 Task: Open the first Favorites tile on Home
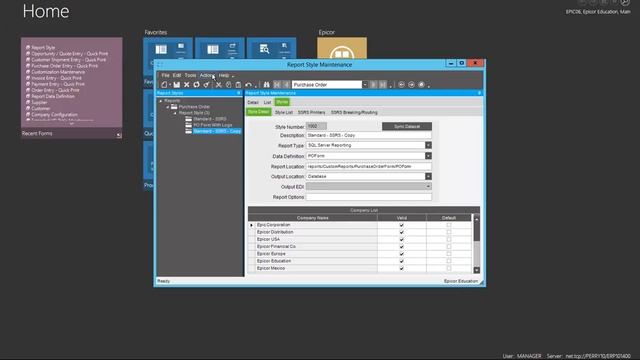click(168, 48)
